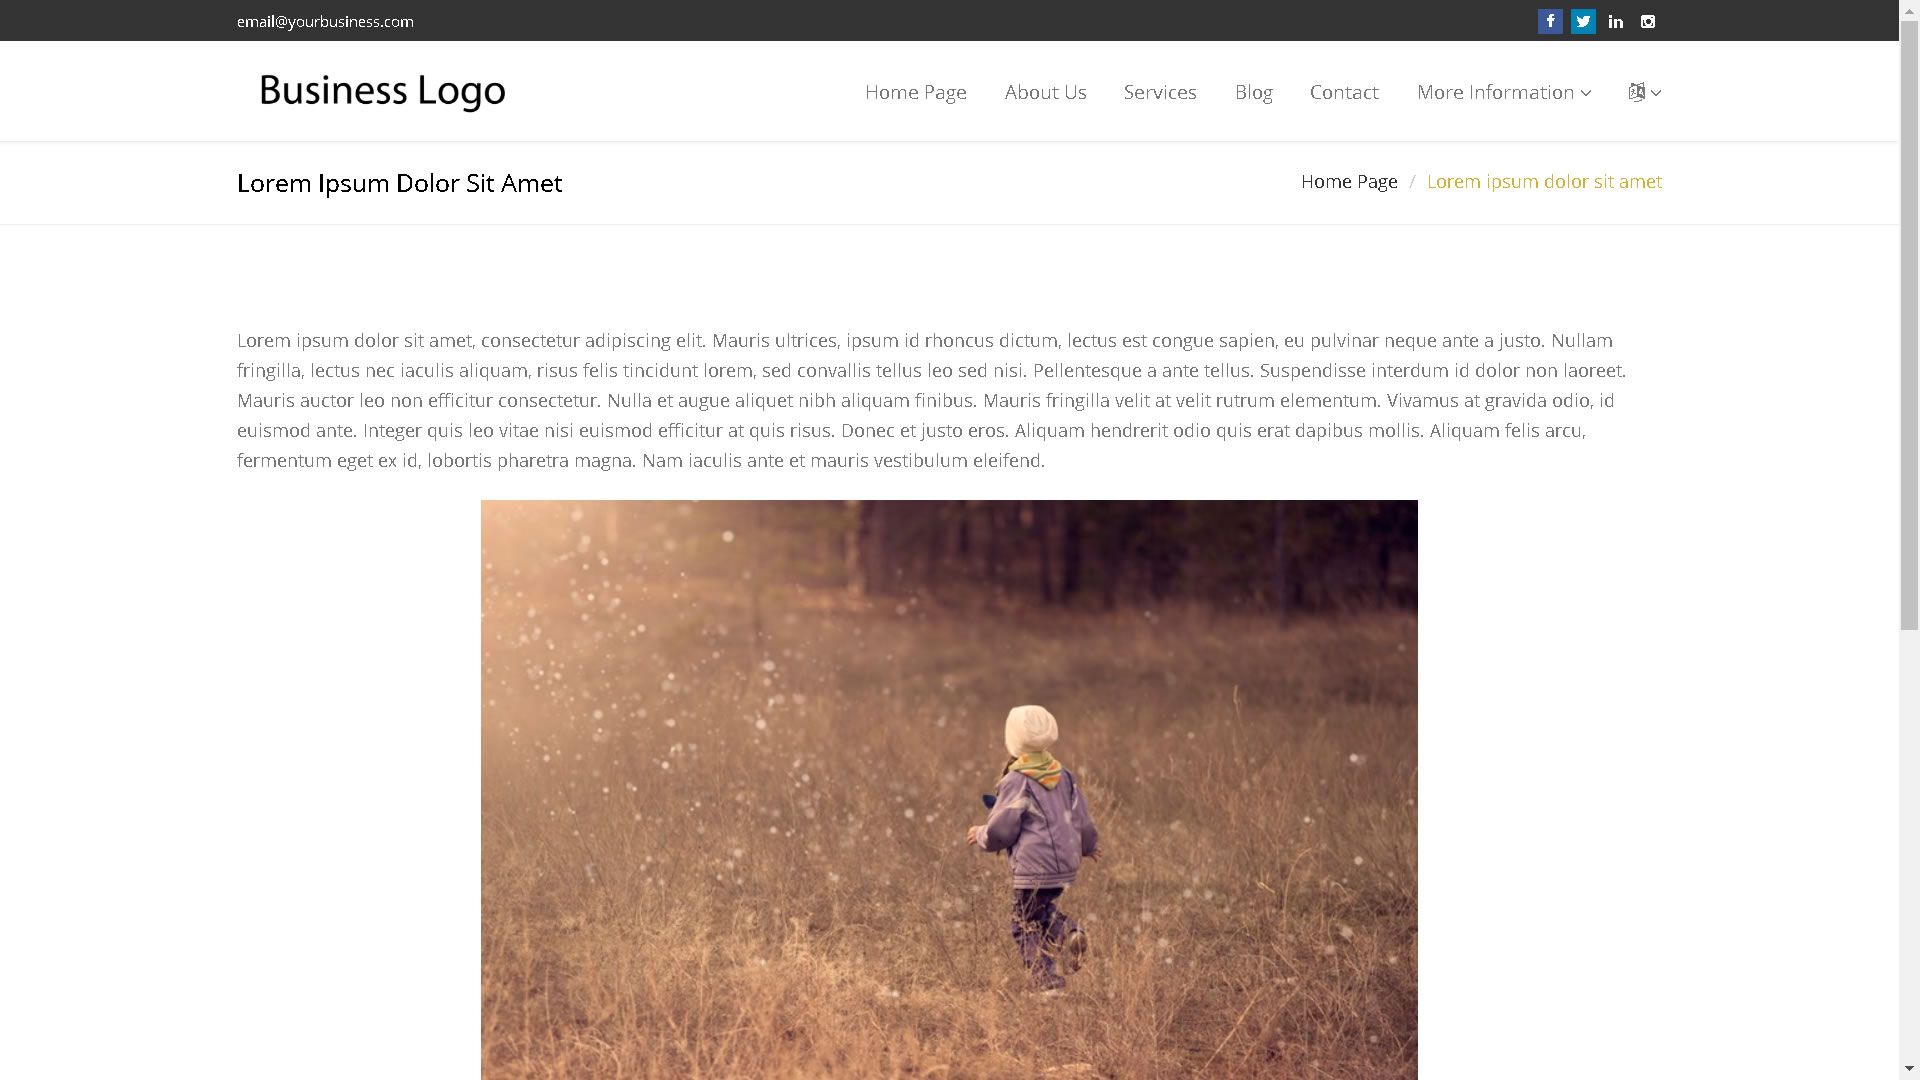Screen dimensions: 1920x1080
Task: Expand the chevron beside the language icon
Action: point(1657,93)
